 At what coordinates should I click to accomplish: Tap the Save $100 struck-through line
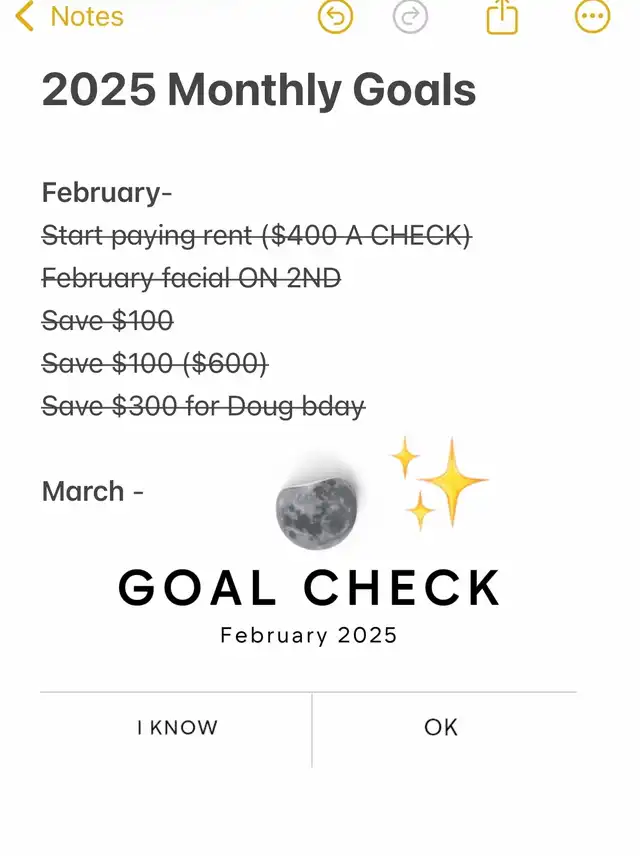108,320
